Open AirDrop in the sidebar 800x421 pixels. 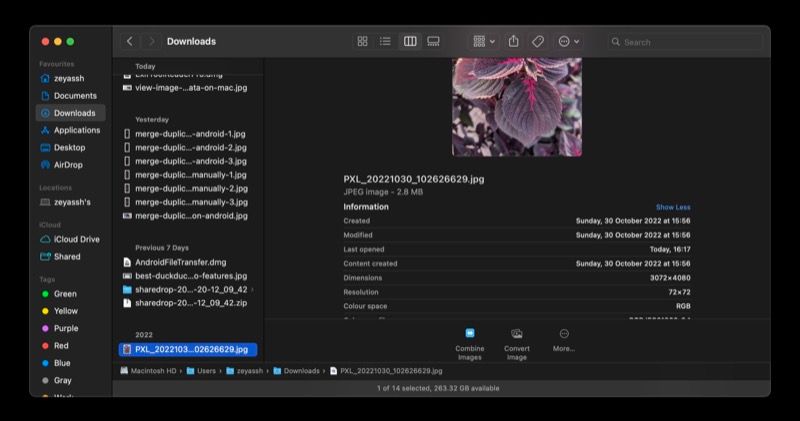(66, 164)
